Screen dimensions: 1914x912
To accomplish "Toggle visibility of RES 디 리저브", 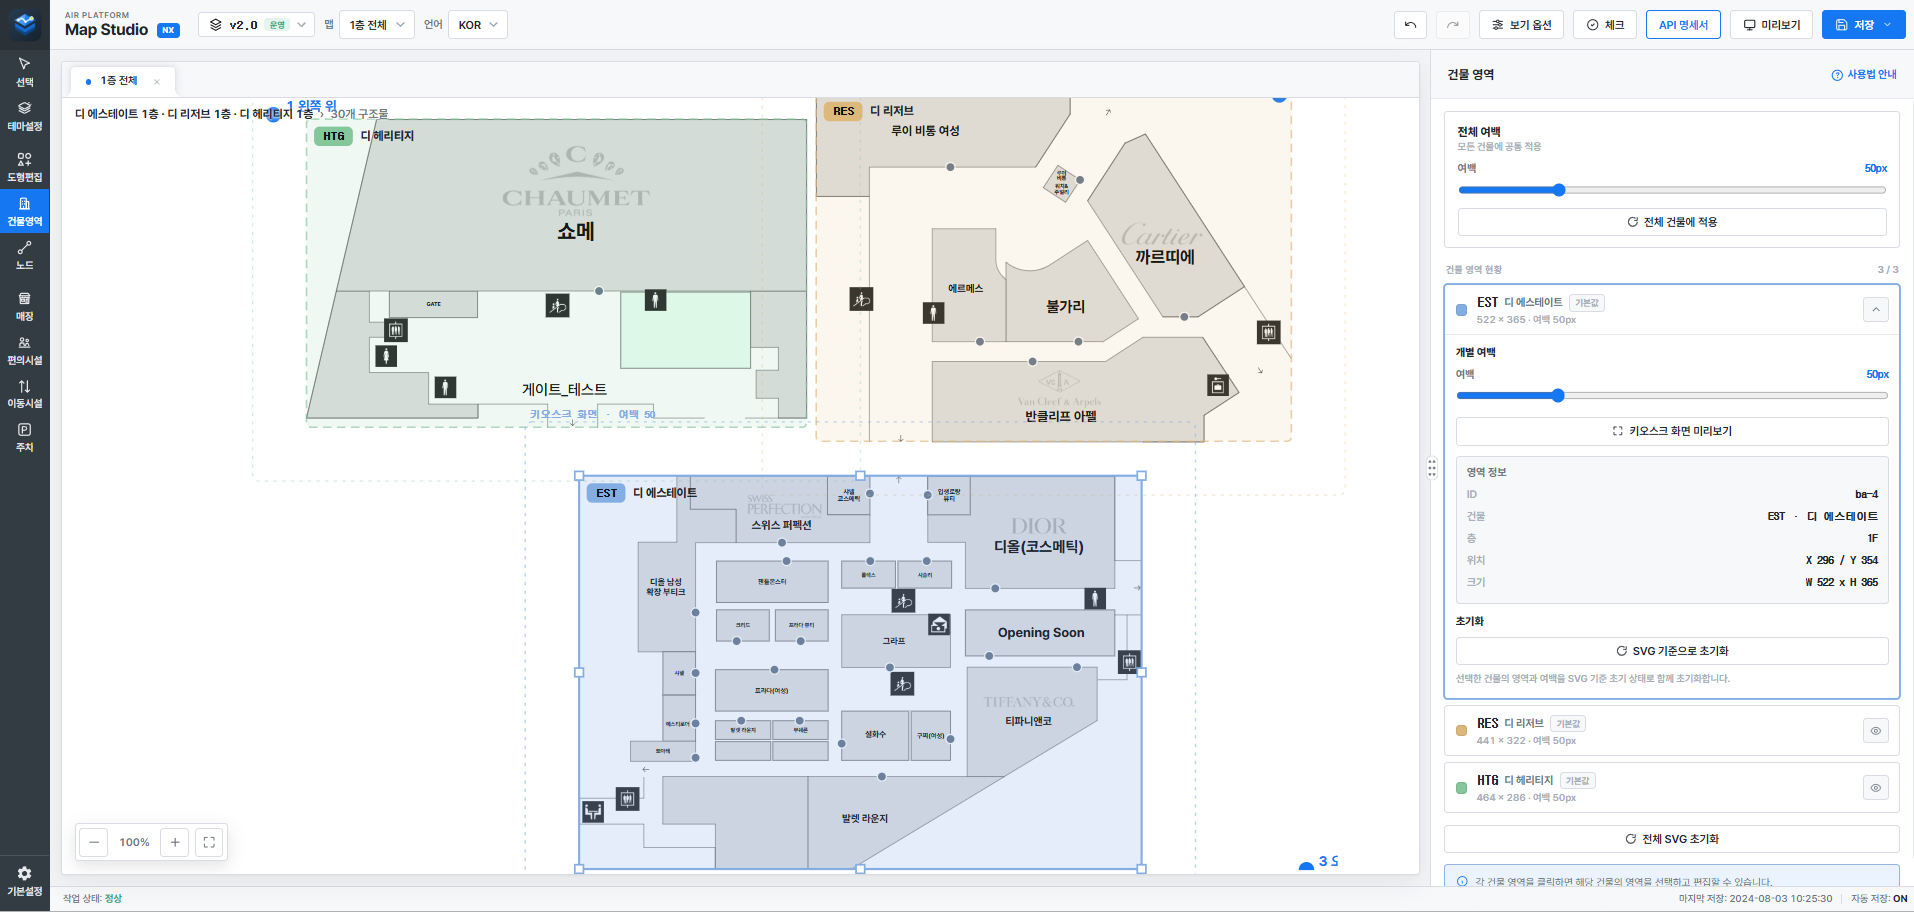I will (x=1876, y=731).
